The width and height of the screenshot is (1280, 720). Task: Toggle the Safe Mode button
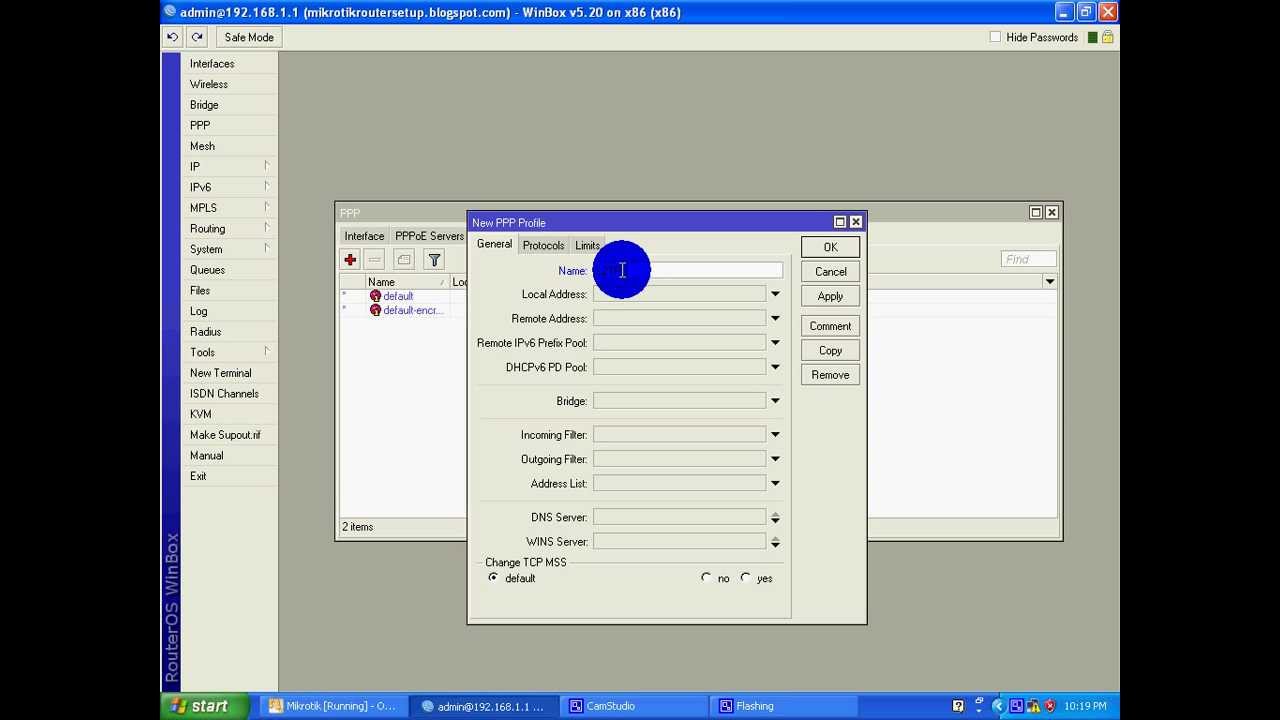pos(249,37)
